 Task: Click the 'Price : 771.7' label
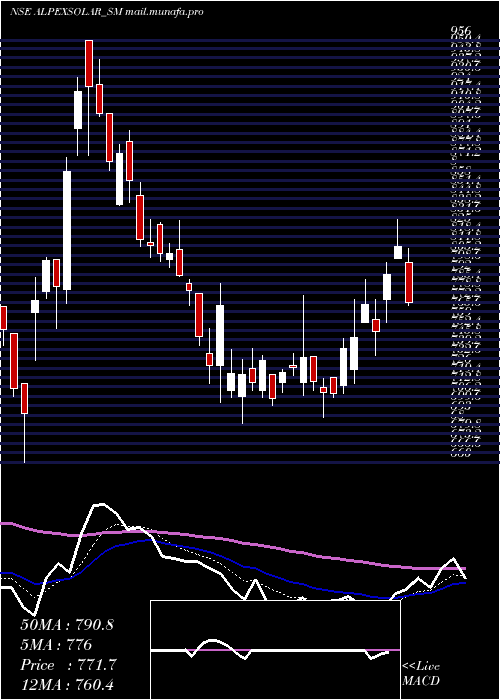pos(68,665)
